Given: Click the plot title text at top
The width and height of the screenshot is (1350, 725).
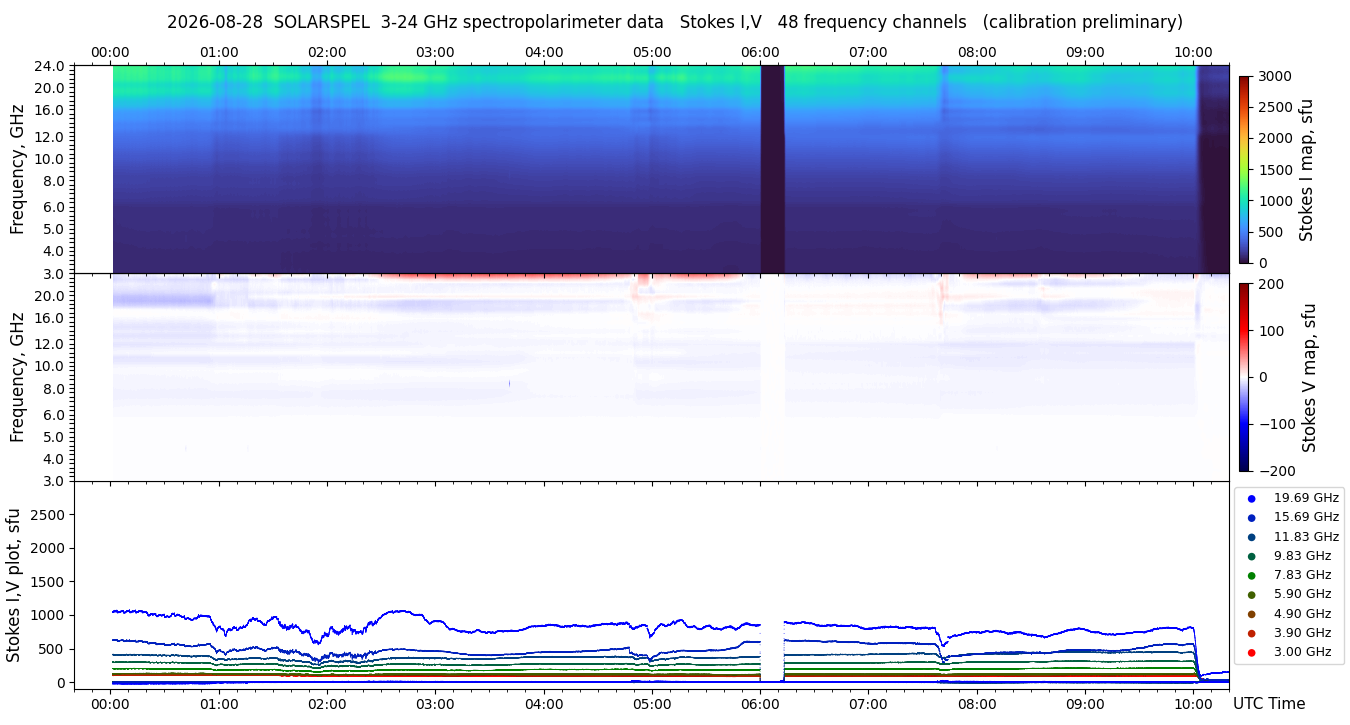Looking at the screenshot, I should (x=675, y=22).
